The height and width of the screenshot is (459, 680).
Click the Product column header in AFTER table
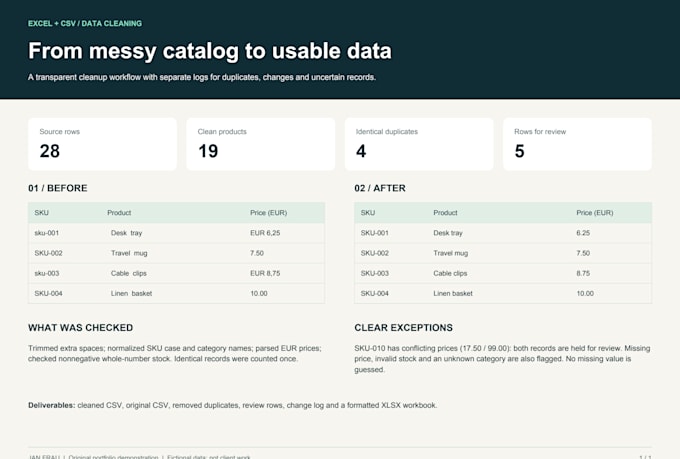click(445, 213)
